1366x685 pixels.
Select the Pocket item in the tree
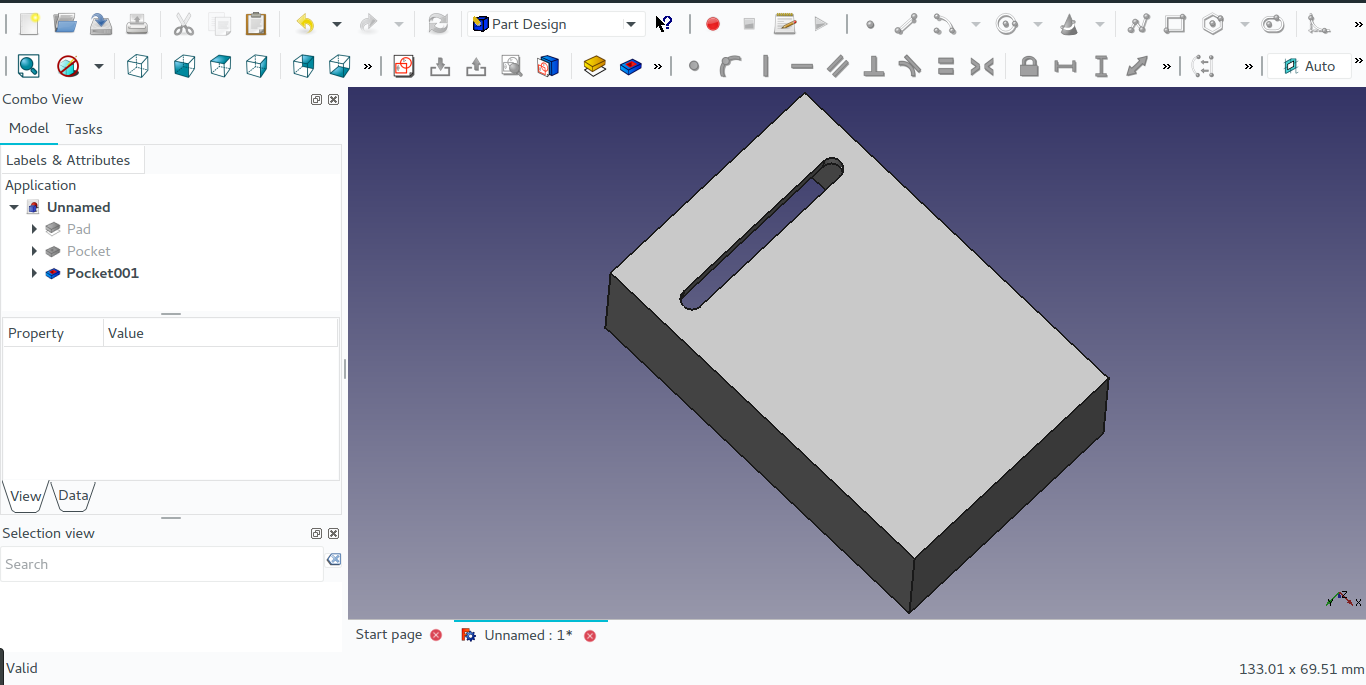(x=88, y=251)
